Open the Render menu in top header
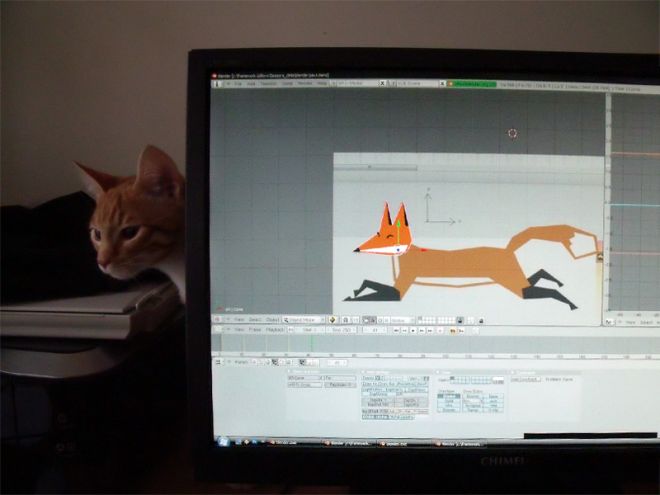 (x=304, y=84)
